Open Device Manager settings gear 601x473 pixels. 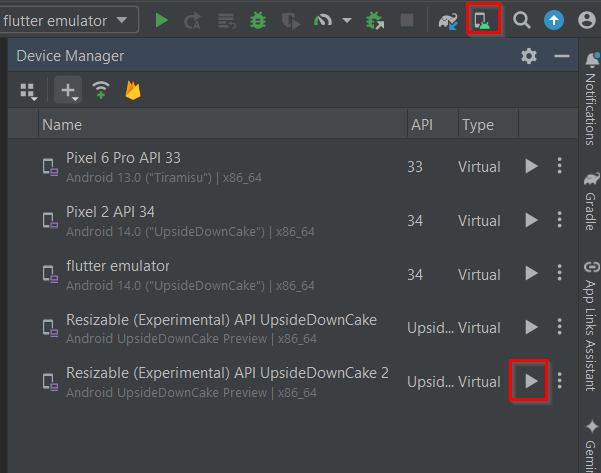[529, 56]
